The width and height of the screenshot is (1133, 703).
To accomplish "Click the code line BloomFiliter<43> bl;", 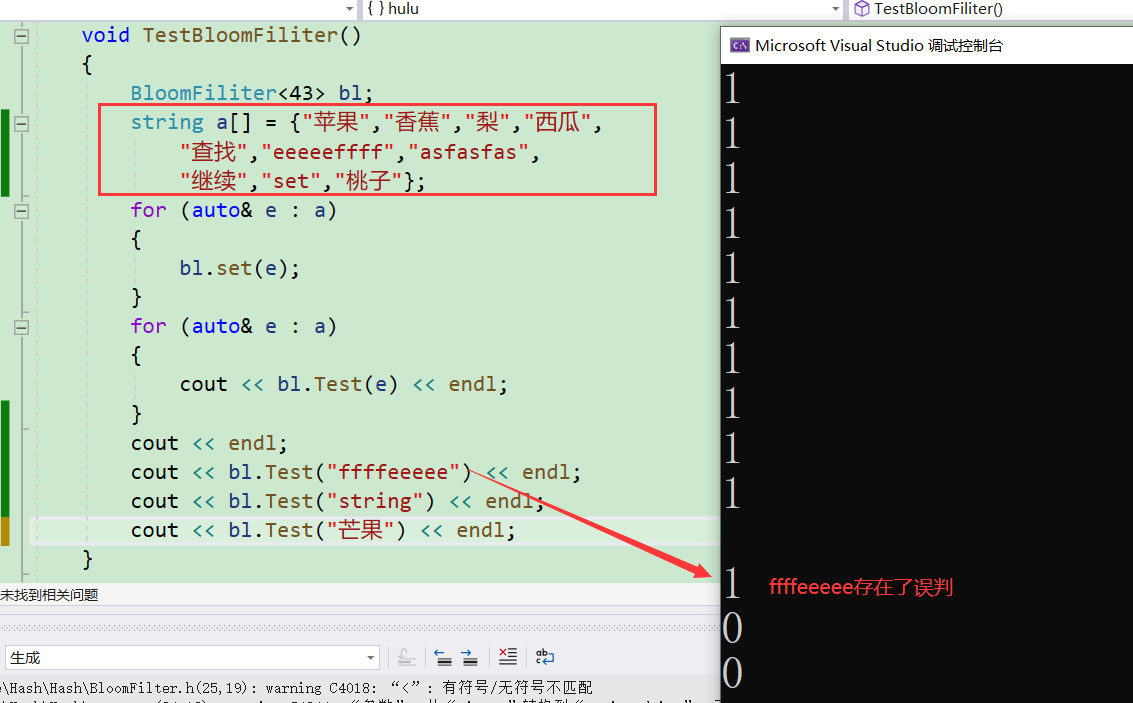I will [x=251, y=93].
